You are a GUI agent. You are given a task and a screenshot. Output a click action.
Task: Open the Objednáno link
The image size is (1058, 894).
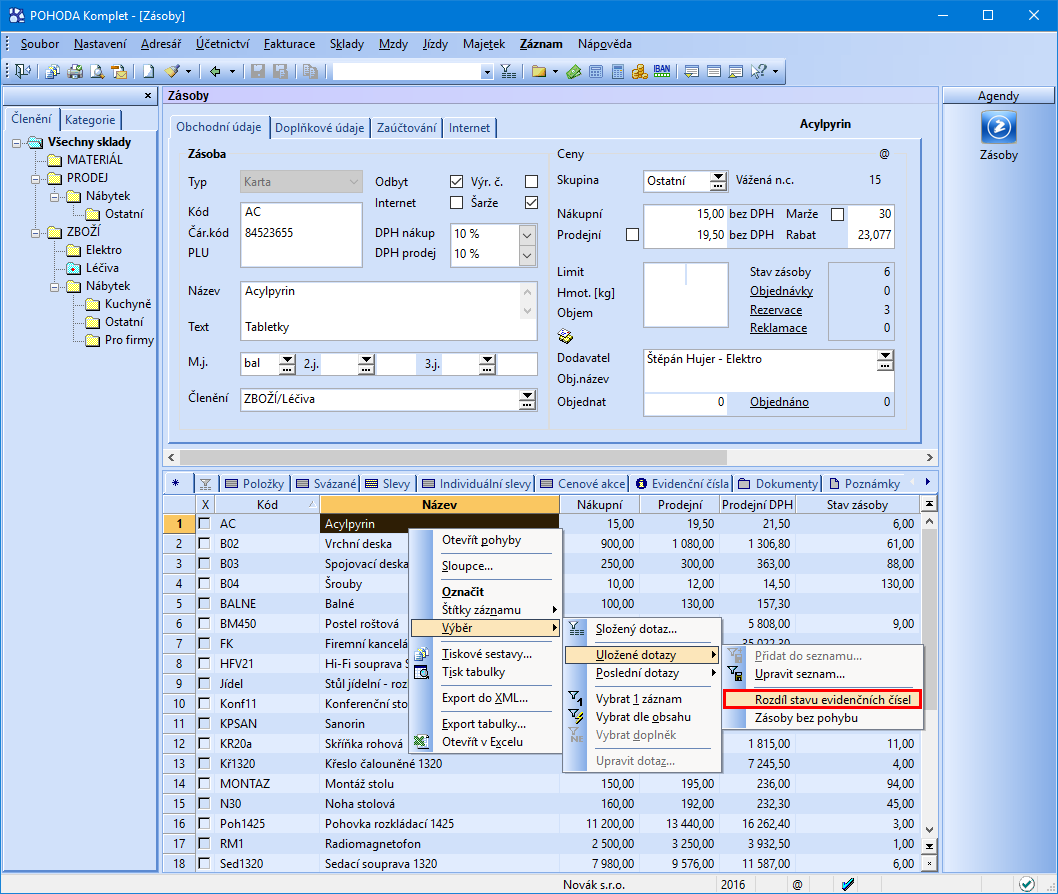779,402
